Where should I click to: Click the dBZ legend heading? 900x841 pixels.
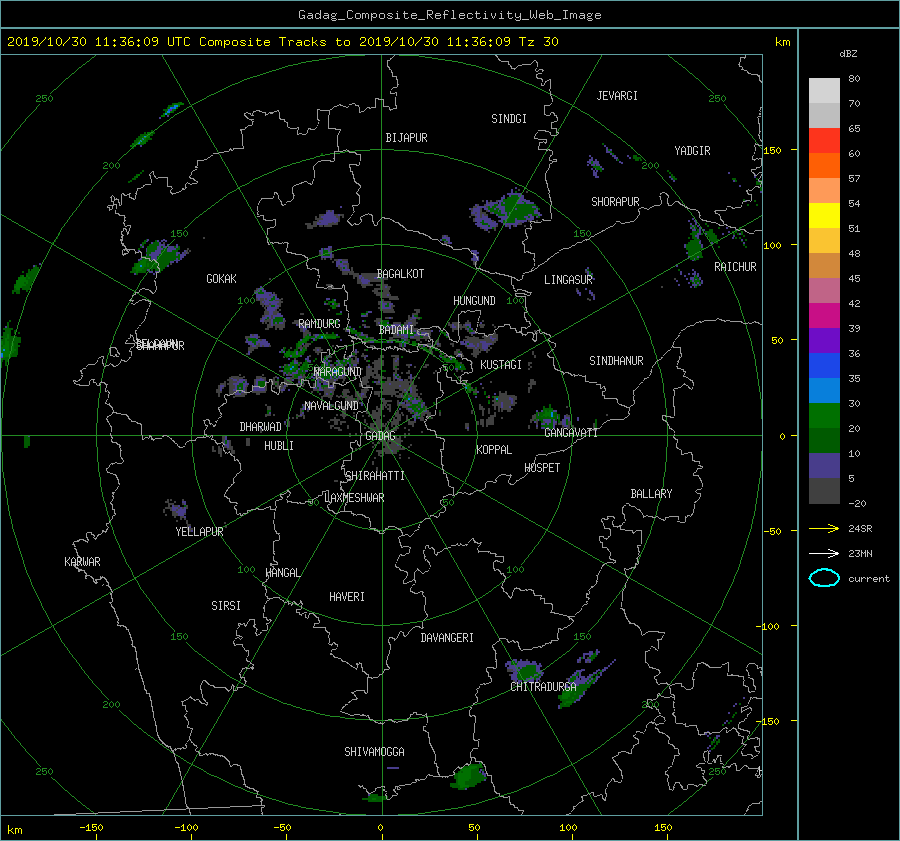tap(848, 54)
